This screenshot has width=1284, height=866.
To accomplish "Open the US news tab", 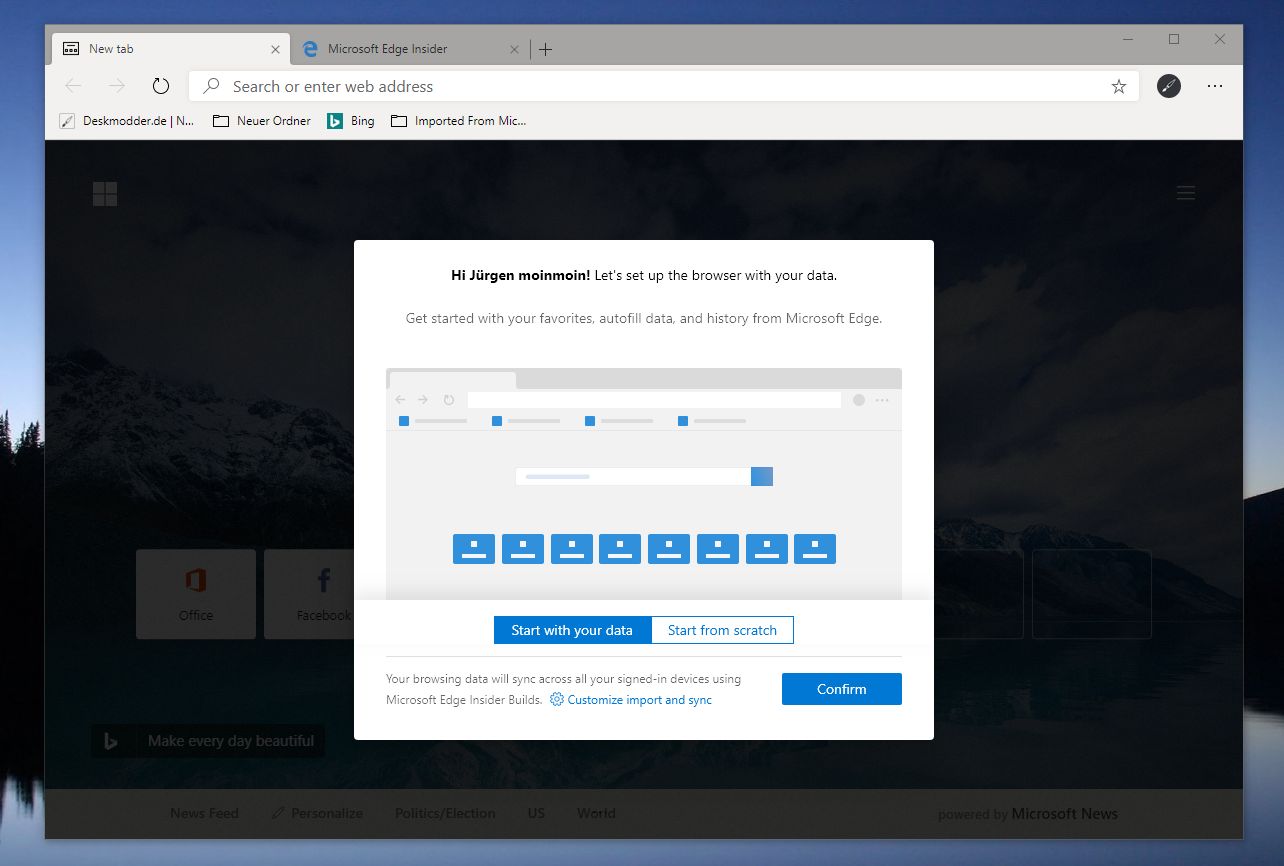I will pyautogui.click(x=536, y=814).
